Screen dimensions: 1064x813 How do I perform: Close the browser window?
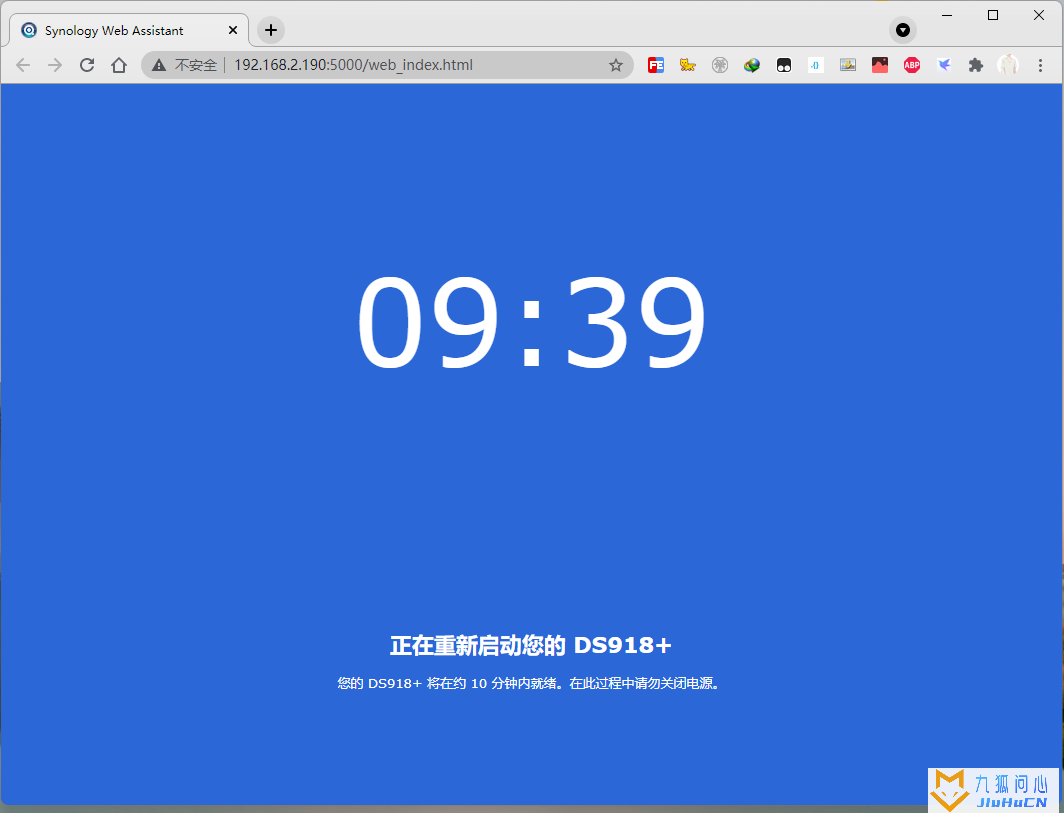pos(1039,15)
